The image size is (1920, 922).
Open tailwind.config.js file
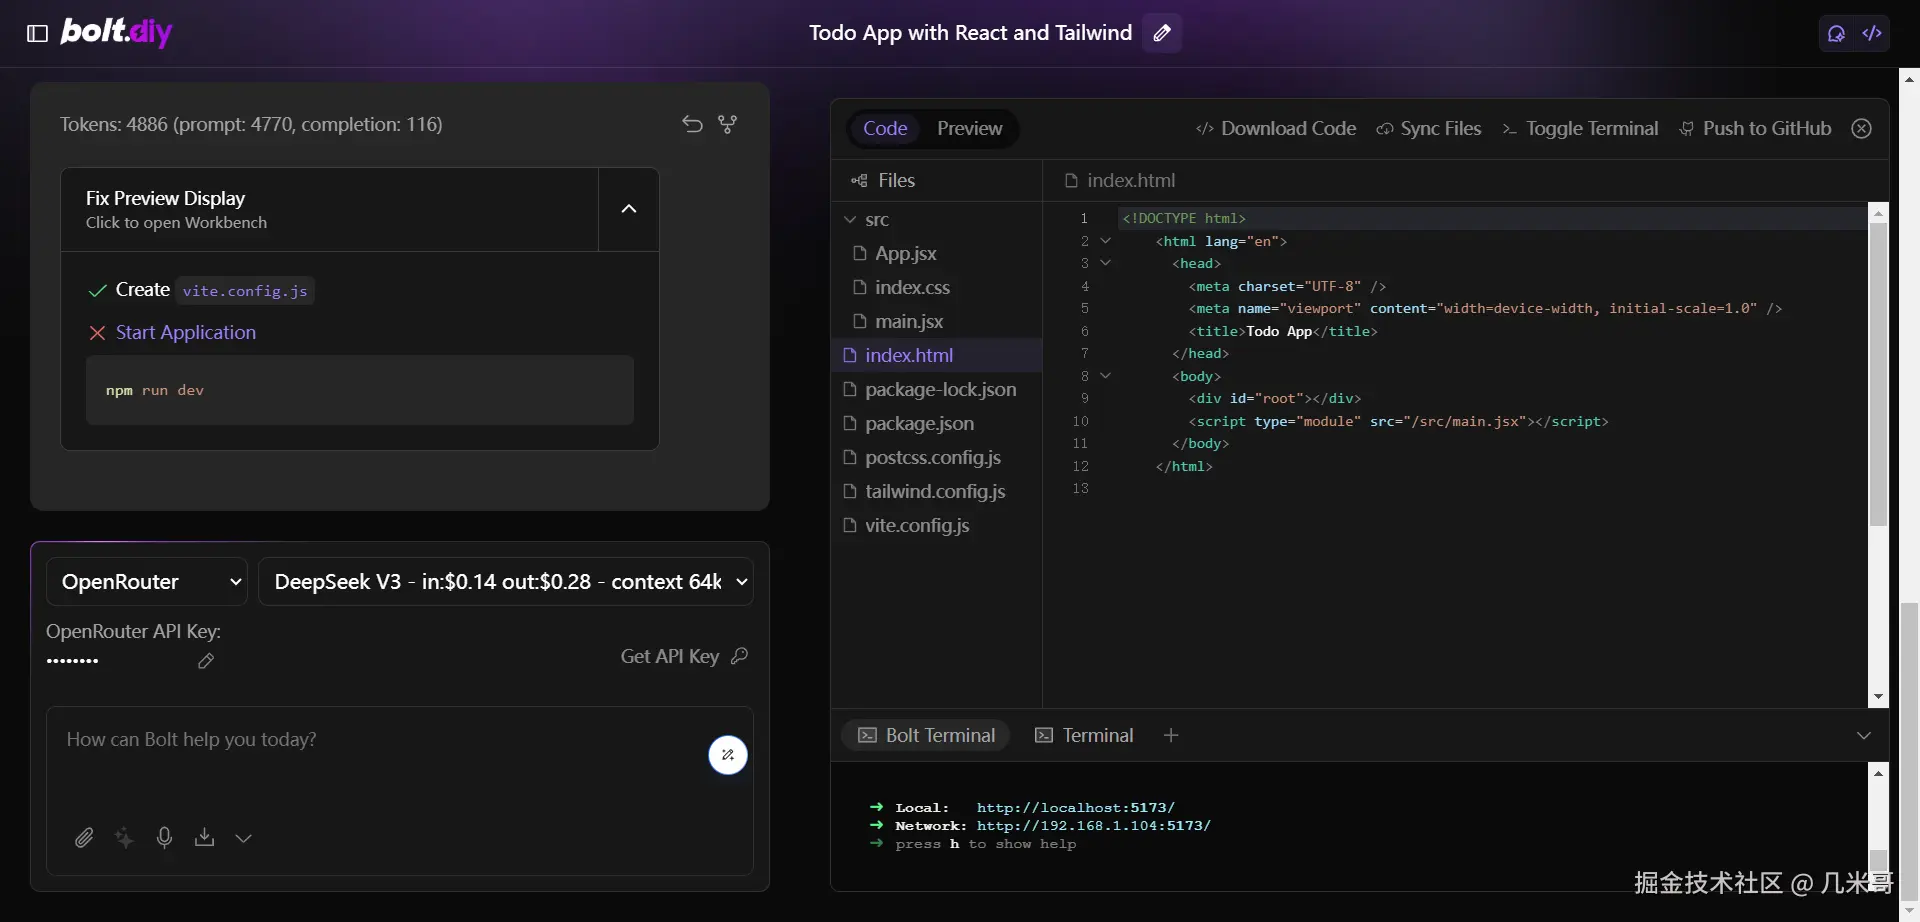[937, 492]
